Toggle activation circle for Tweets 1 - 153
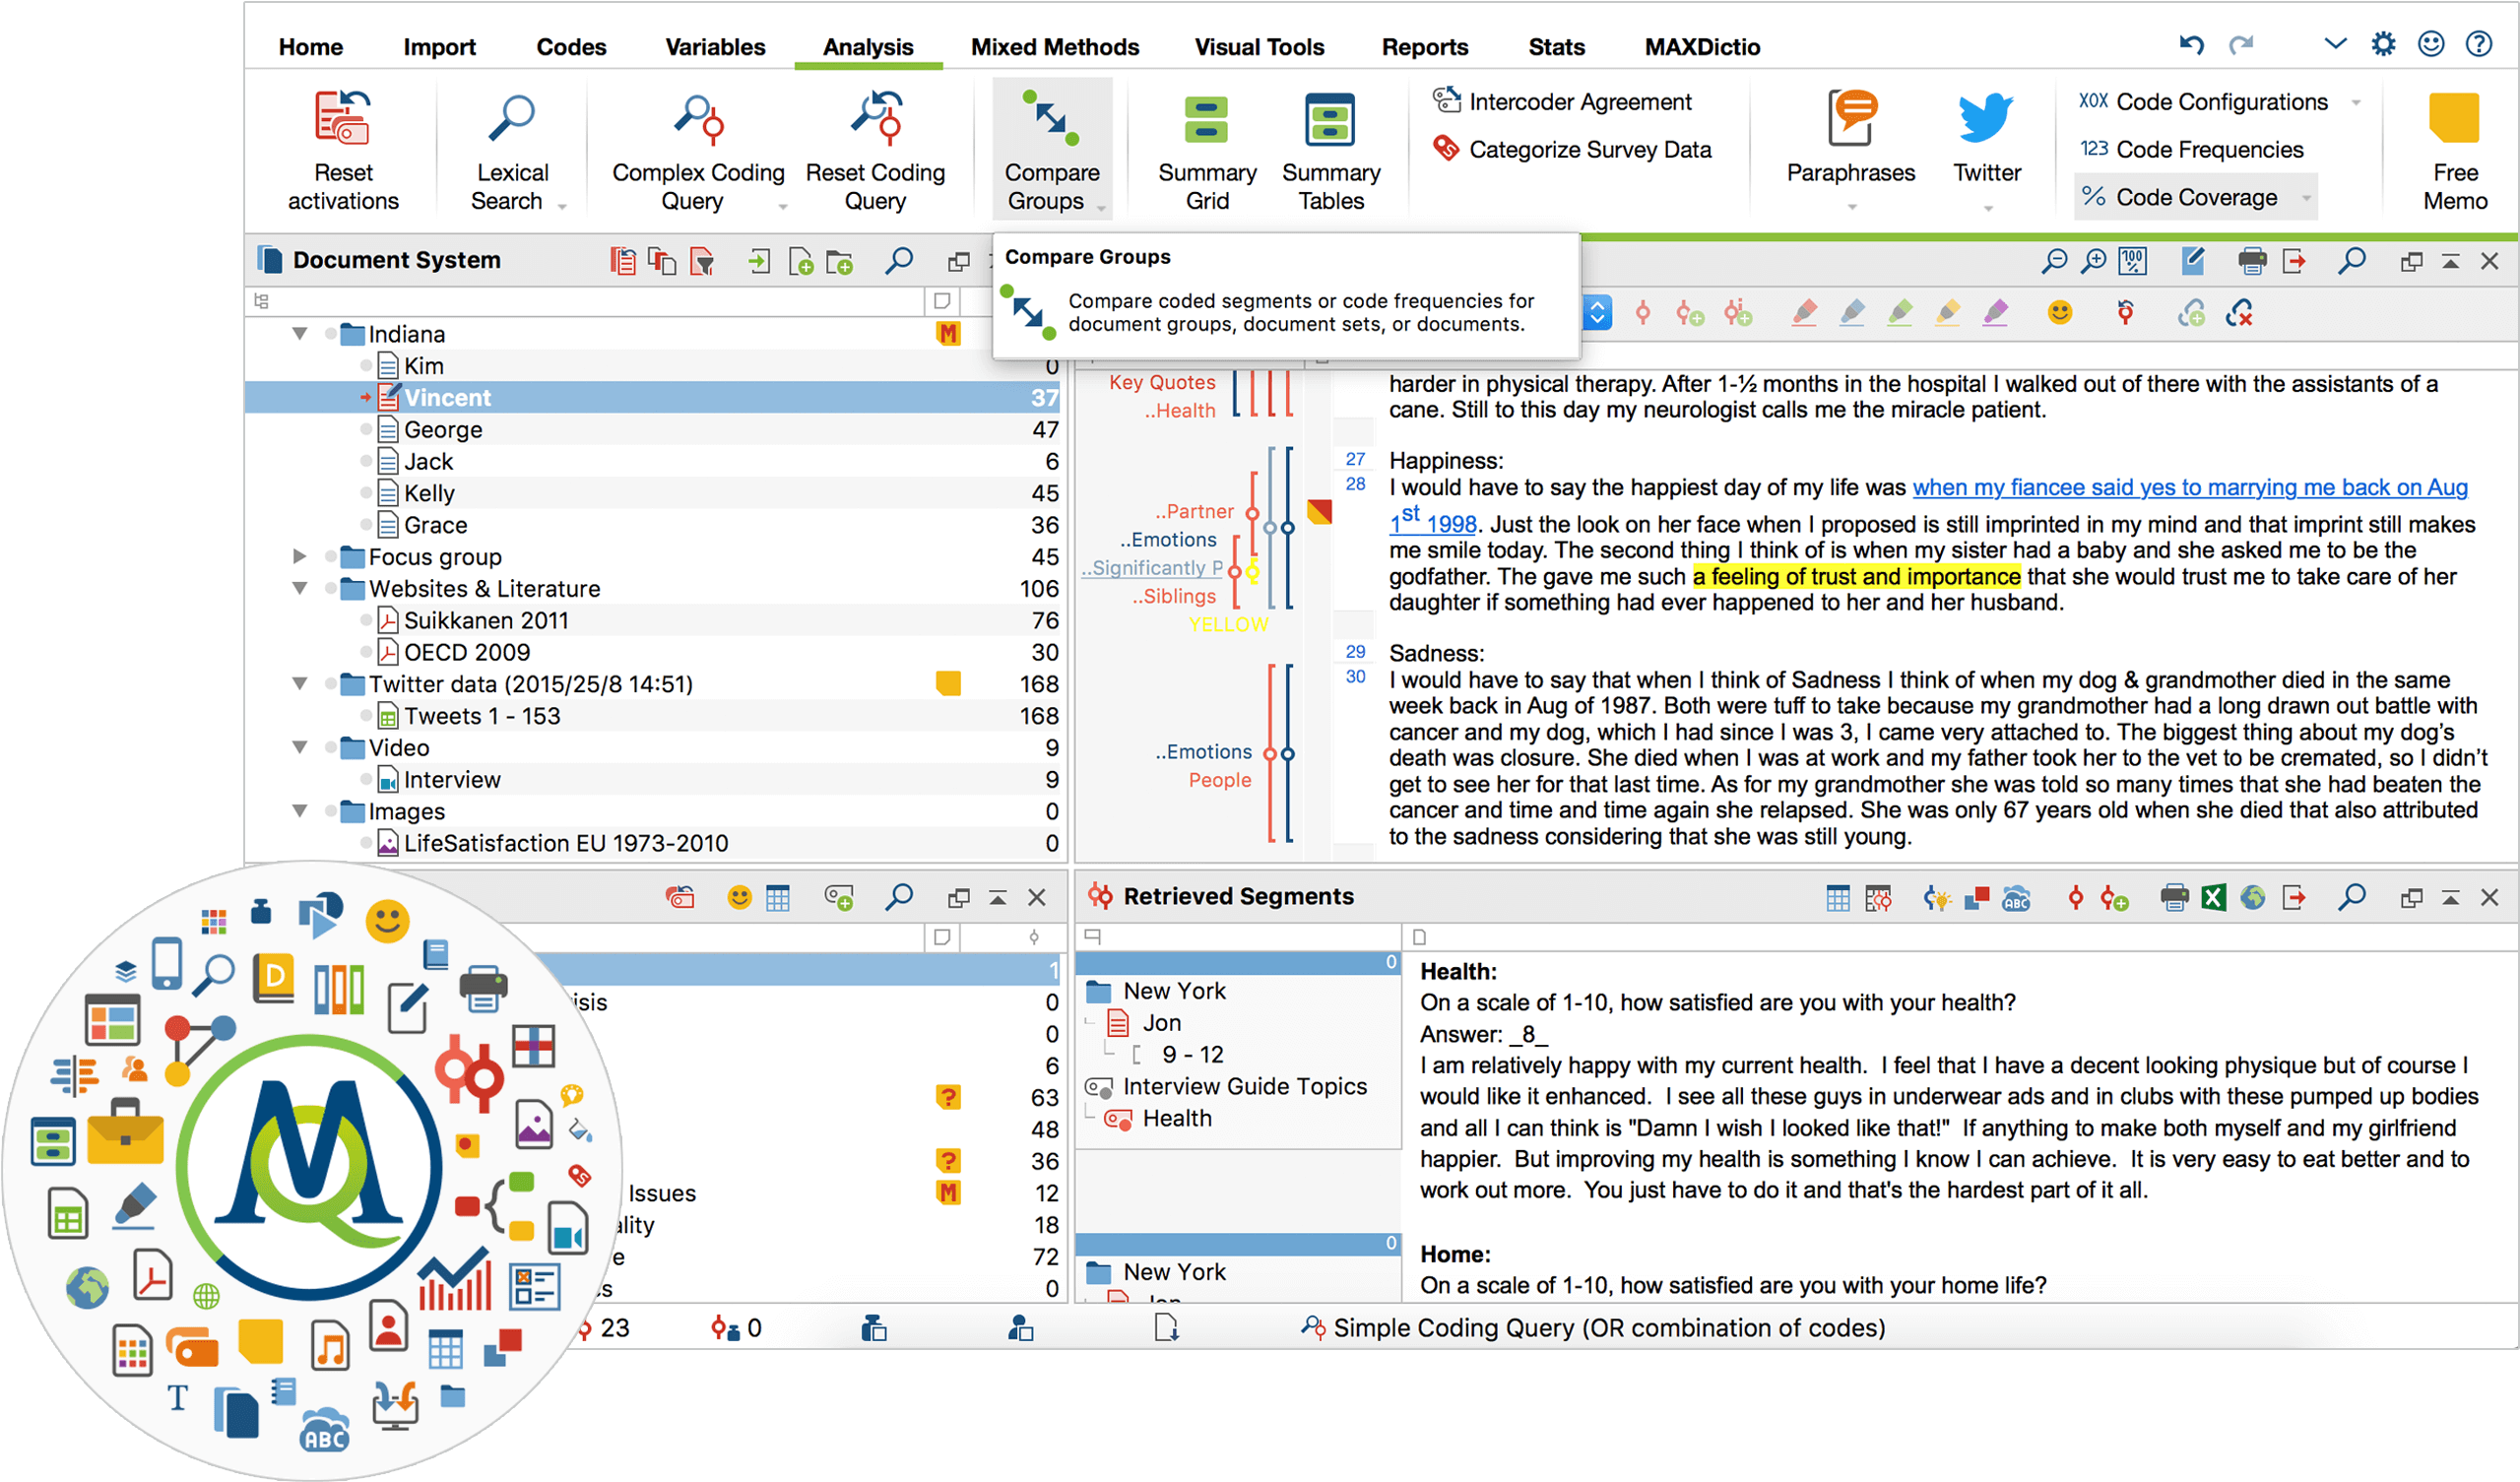2520x1482 pixels. click(366, 716)
